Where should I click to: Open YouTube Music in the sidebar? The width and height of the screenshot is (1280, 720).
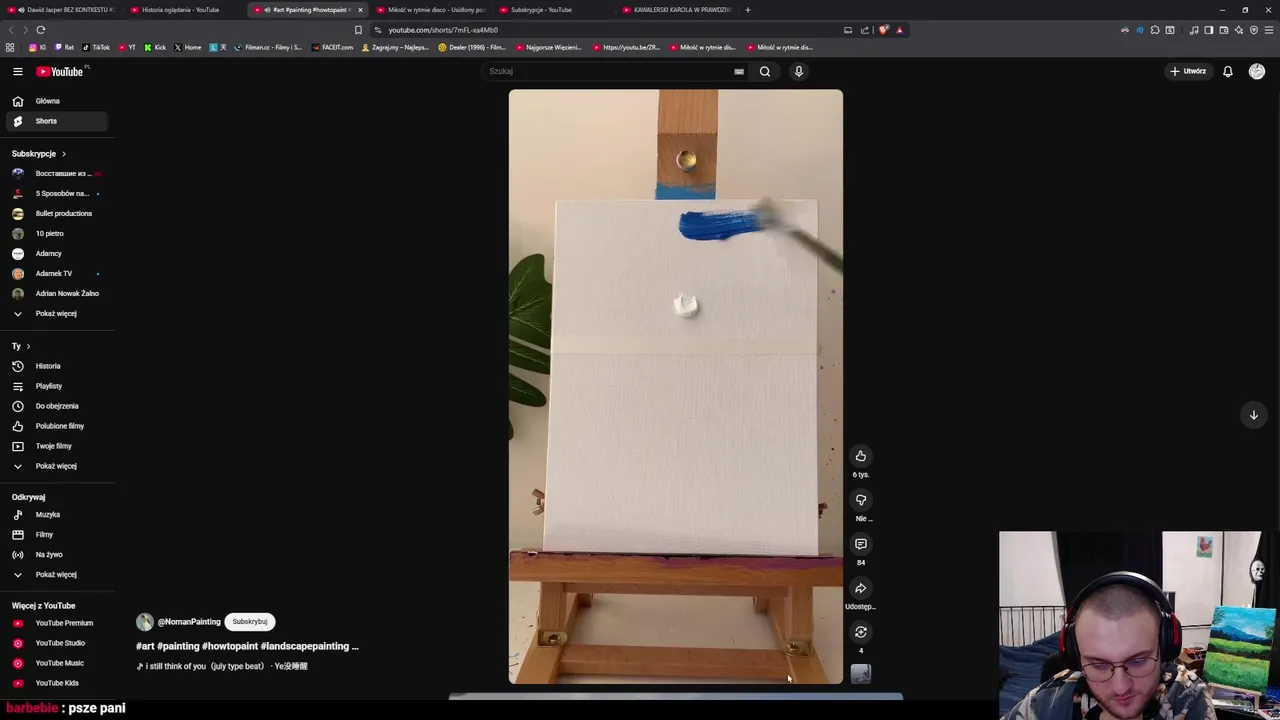click(56, 663)
